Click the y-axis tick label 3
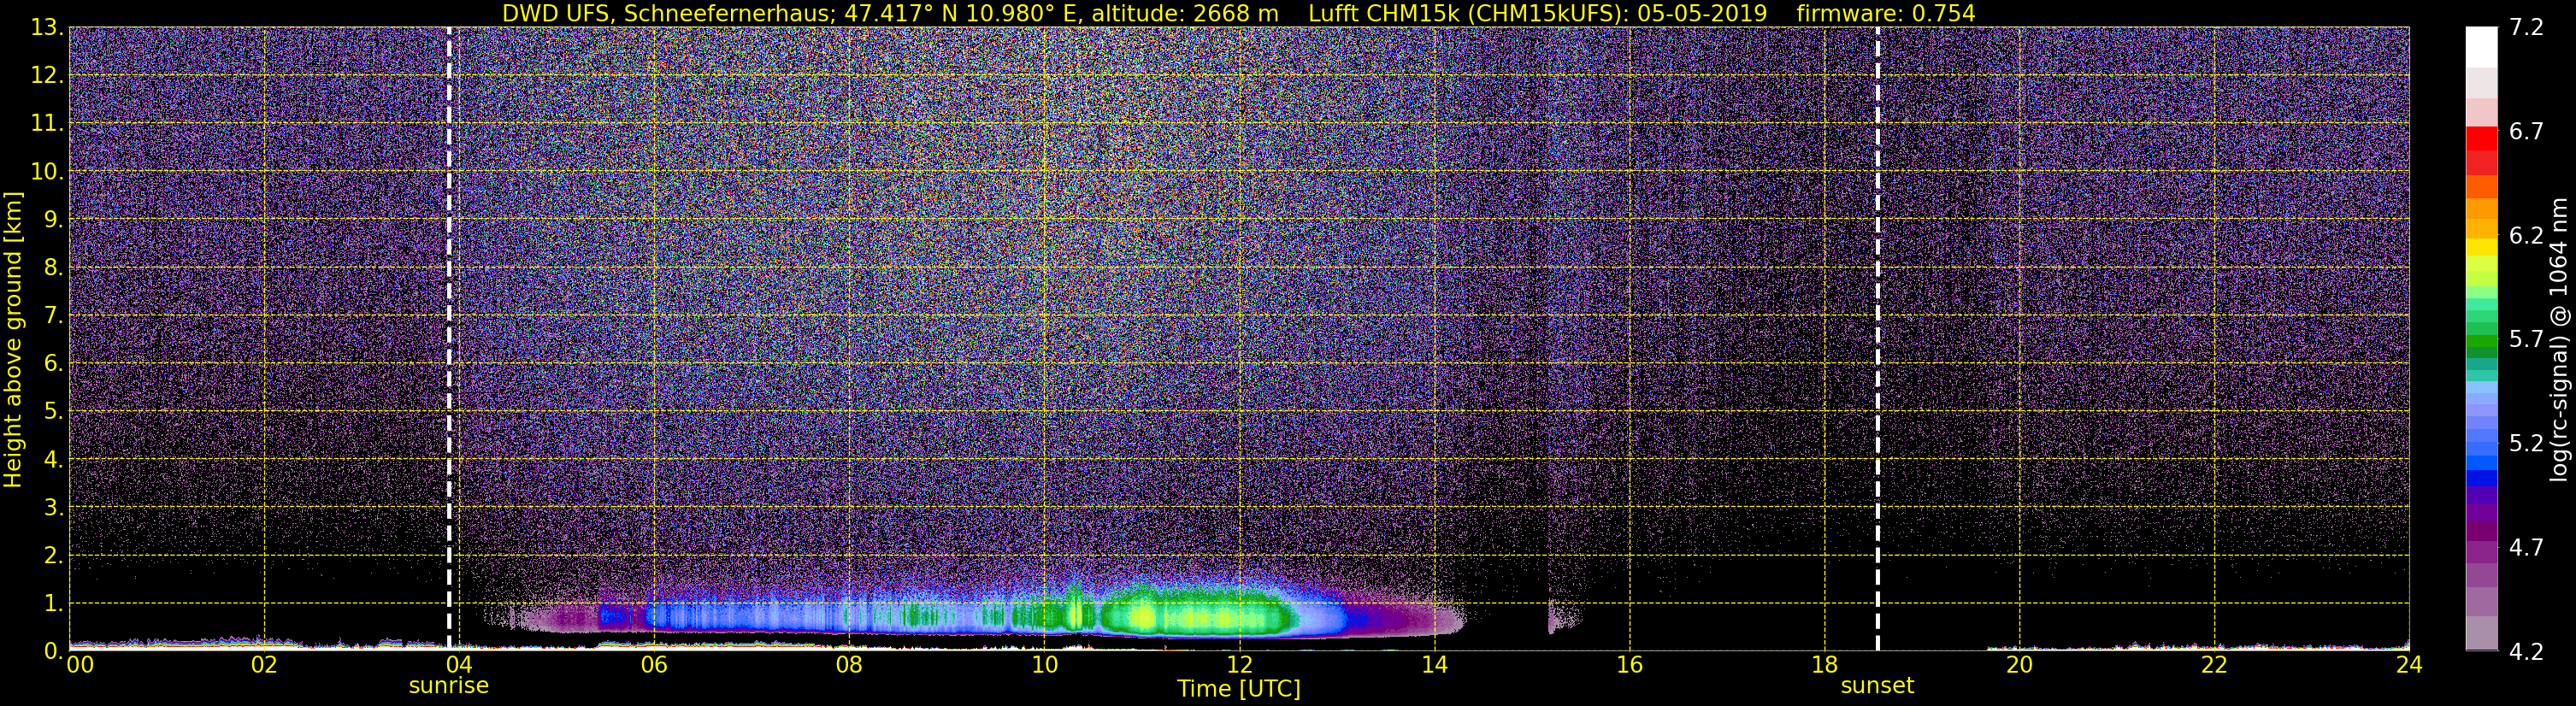2576x706 pixels. [53, 508]
